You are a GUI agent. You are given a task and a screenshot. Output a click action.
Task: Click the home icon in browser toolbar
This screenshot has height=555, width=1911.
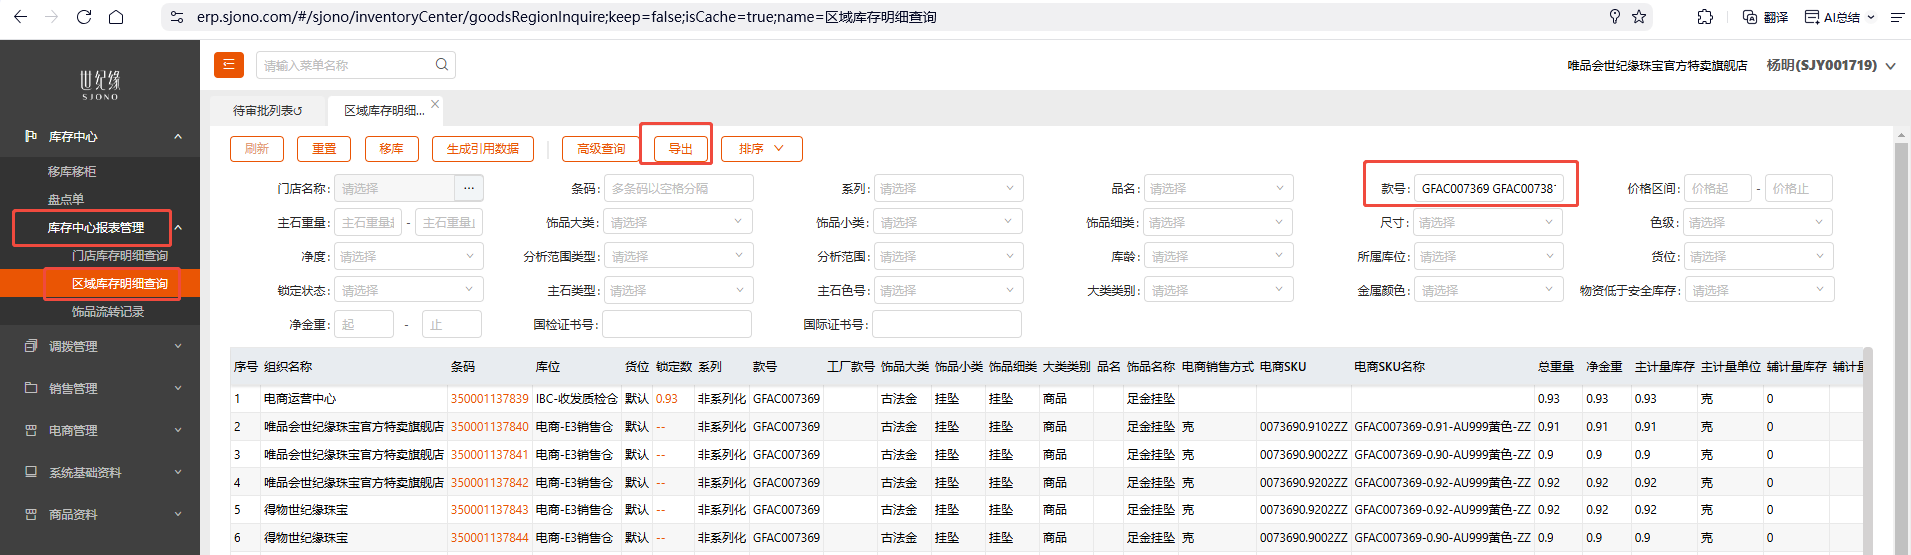pos(116,17)
